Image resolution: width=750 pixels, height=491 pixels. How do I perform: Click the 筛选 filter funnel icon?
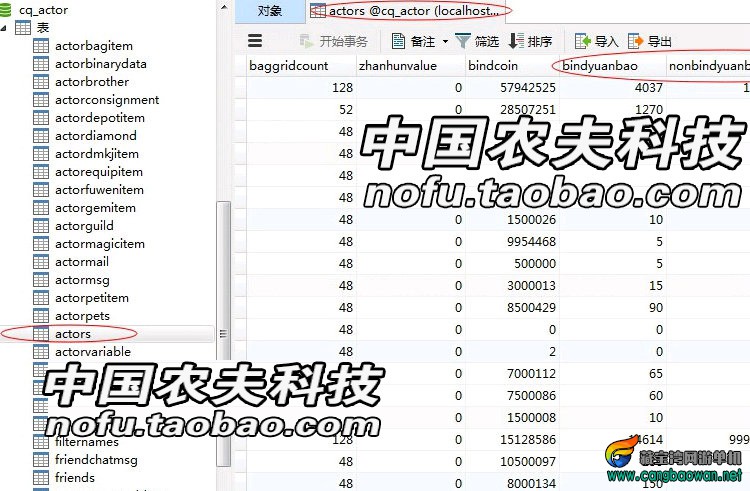click(463, 41)
